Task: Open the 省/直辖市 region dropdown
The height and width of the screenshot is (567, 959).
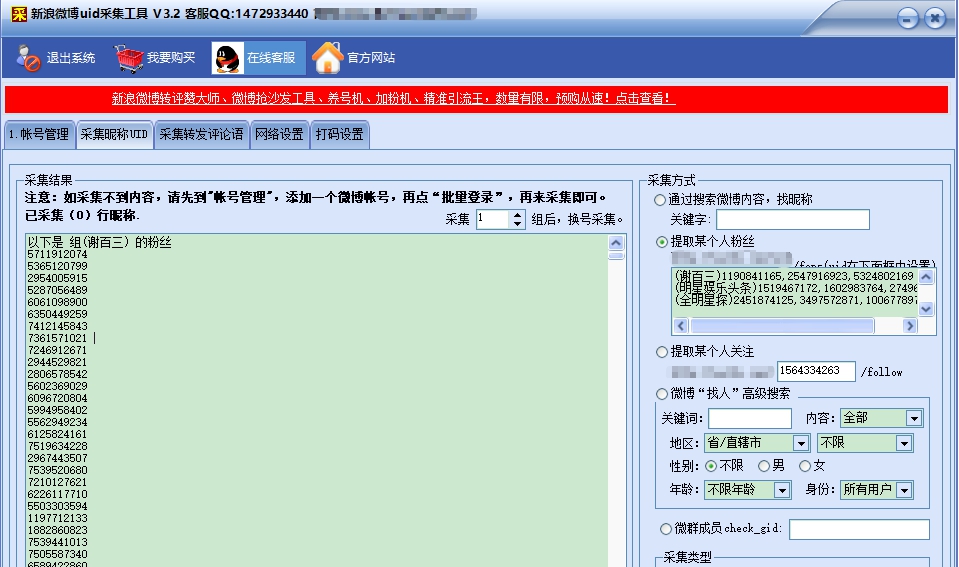Action: click(x=757, y=443)
